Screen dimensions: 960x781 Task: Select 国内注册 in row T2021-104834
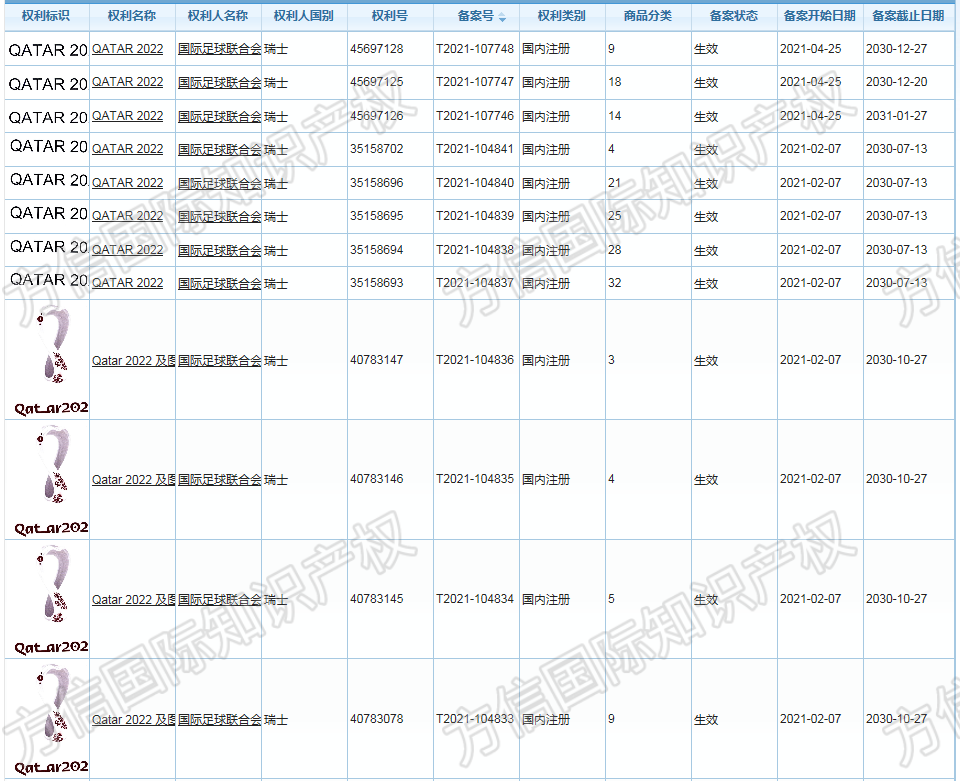pos(546,599)
